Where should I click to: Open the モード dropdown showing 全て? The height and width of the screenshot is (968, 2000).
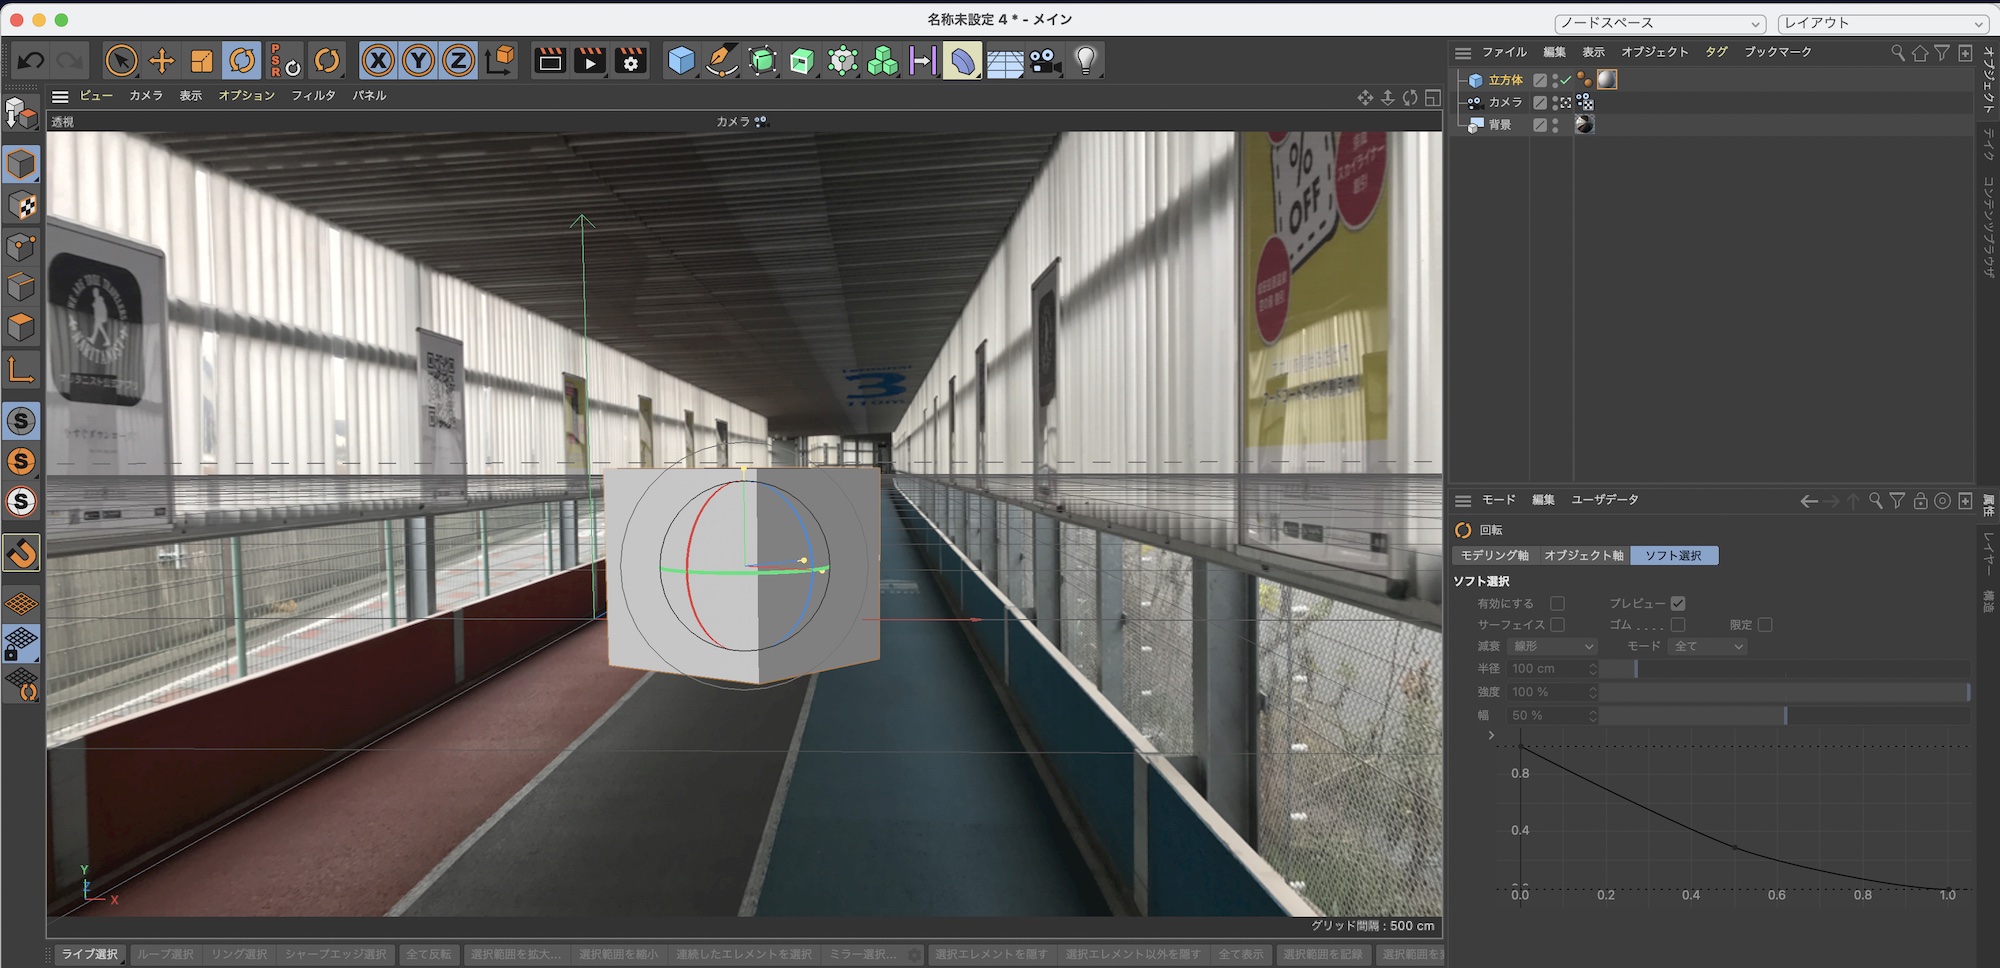(x=1708, y=646)
